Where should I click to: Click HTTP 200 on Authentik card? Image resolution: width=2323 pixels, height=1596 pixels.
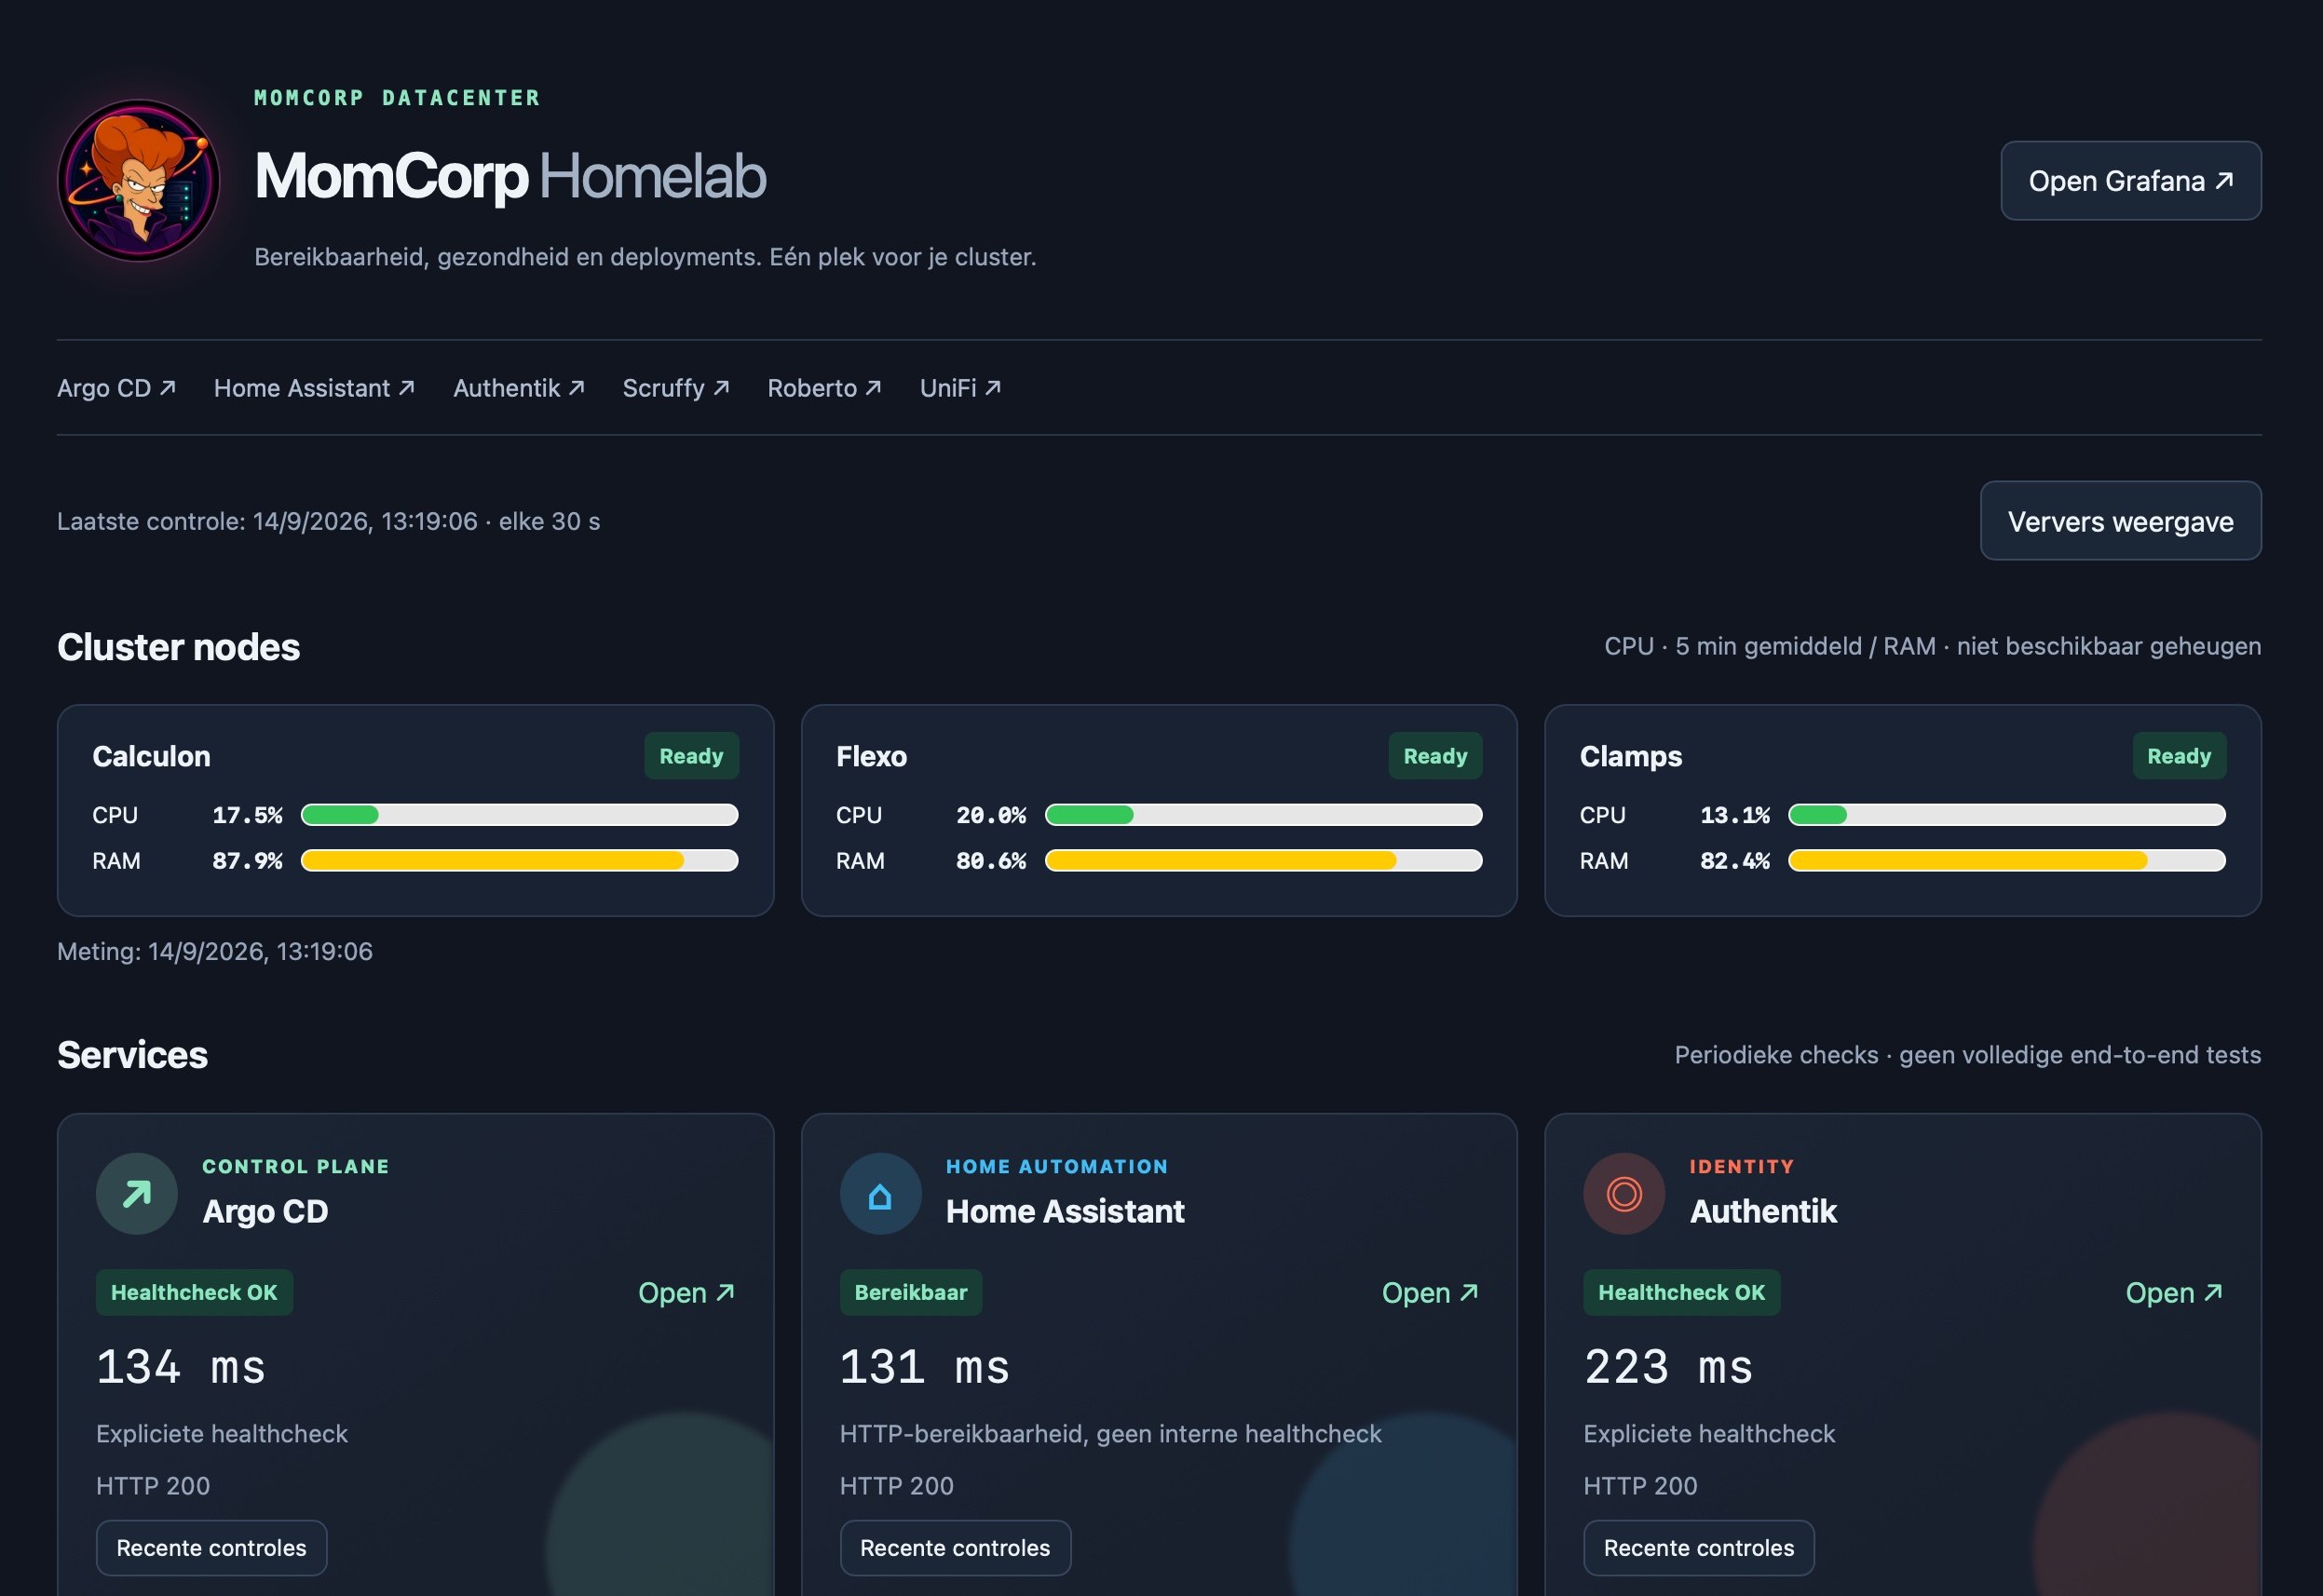1639,1485
